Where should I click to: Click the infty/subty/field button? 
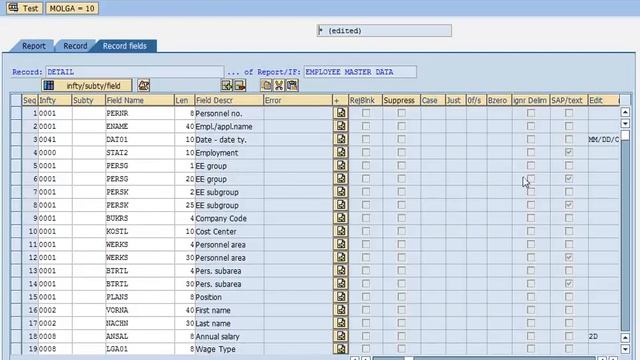coord(87,86)
